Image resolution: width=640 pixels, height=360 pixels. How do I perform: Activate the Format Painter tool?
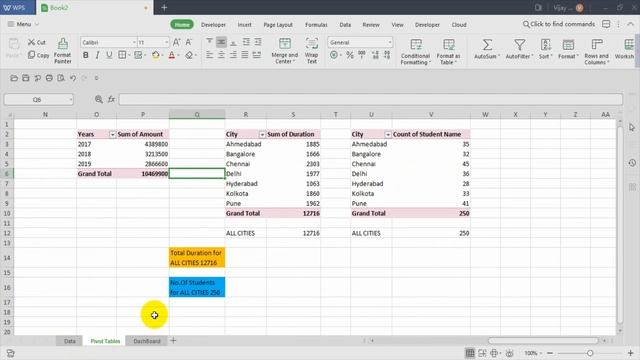coord(62,51)
